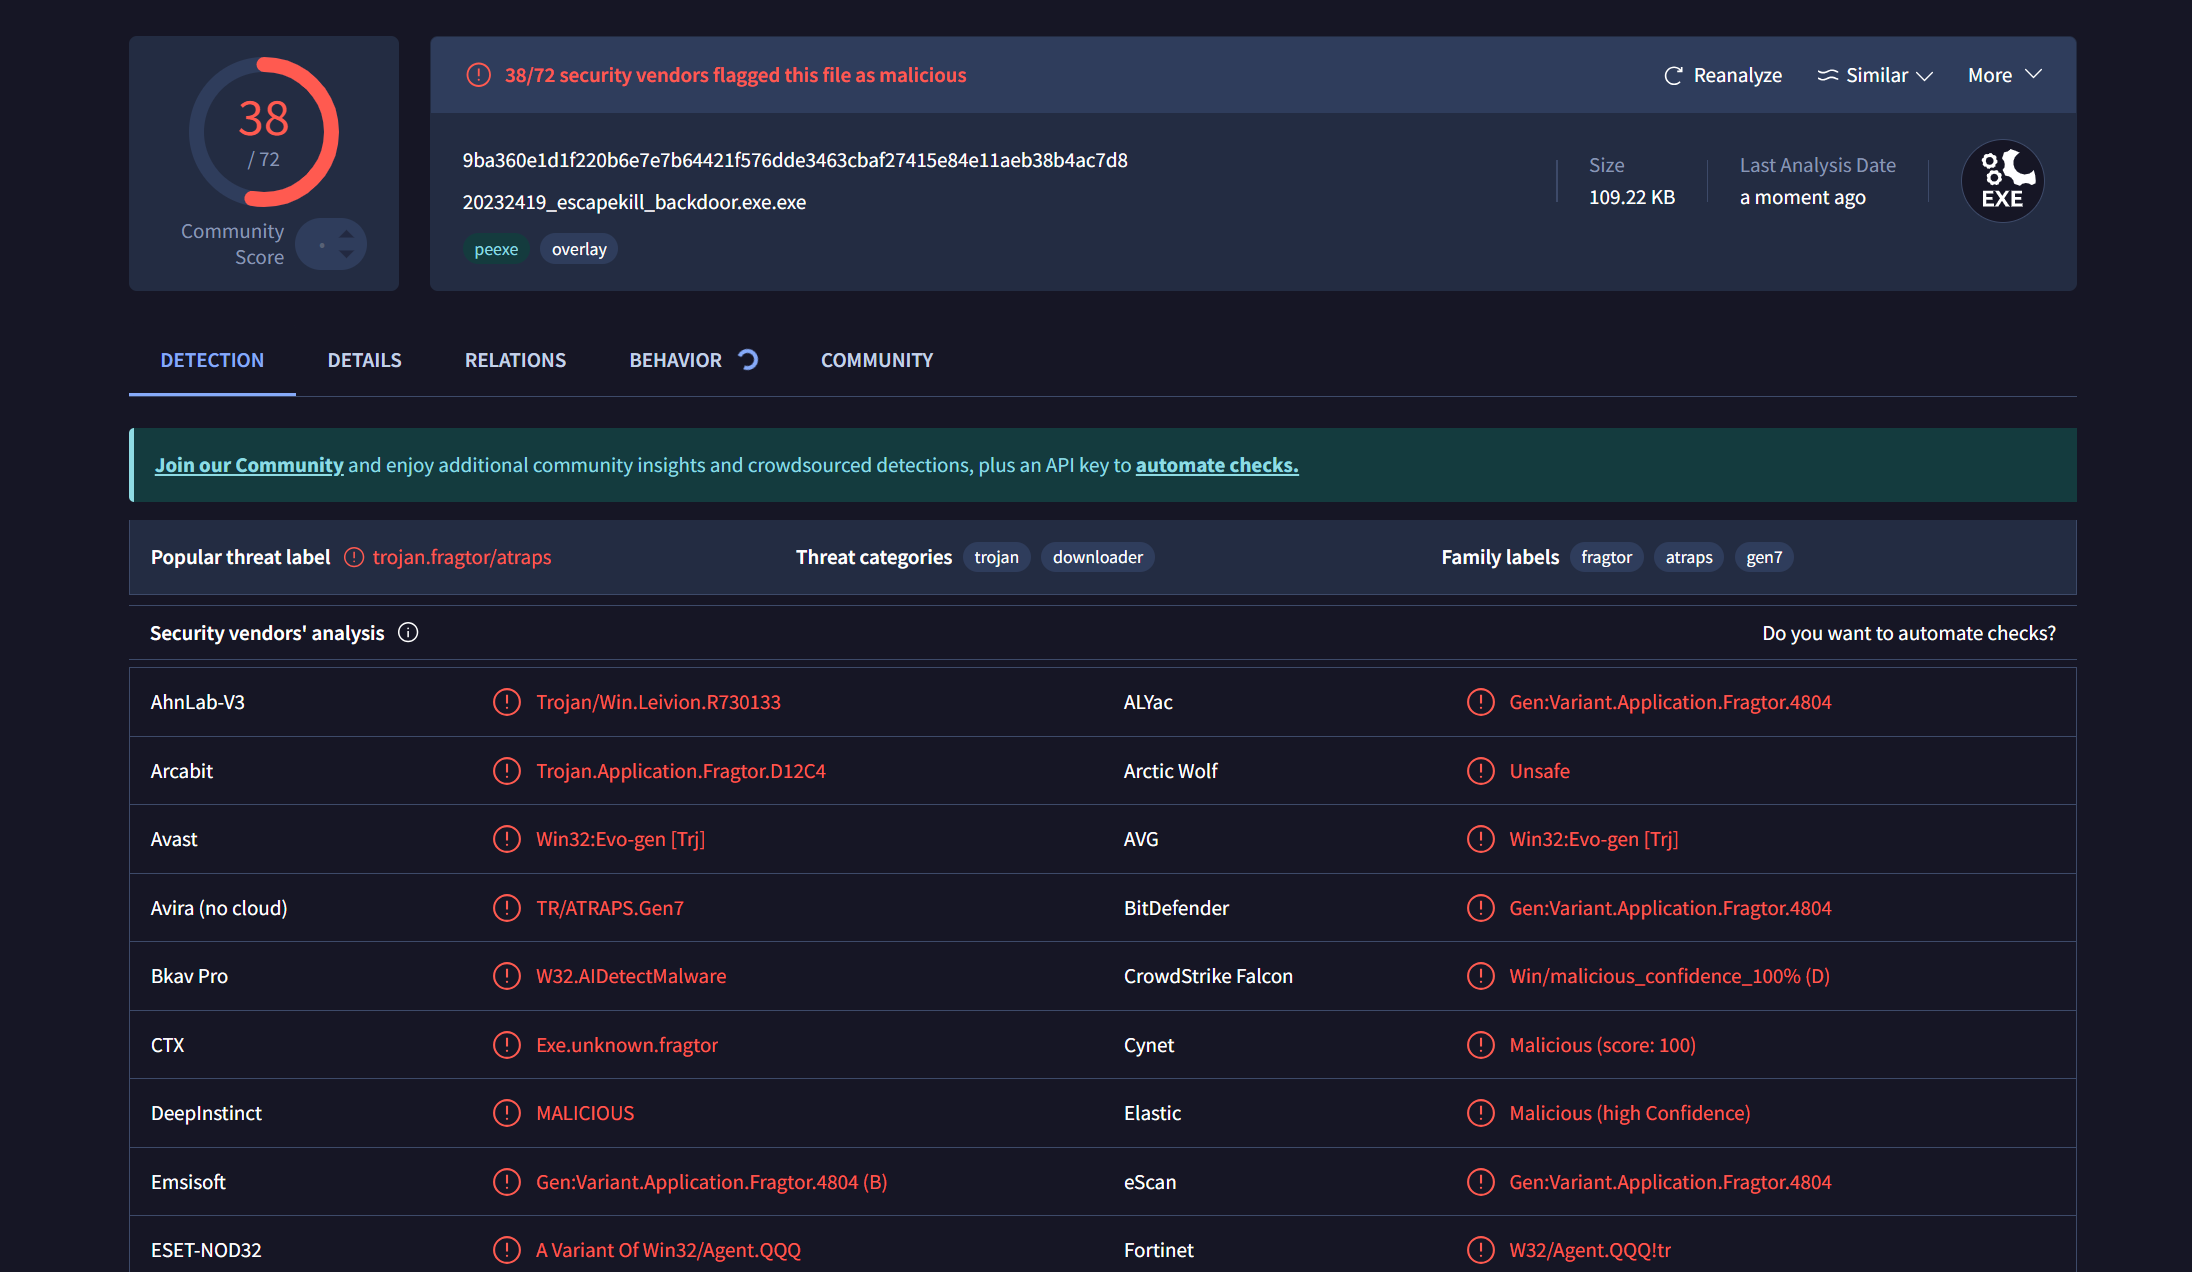Click the Reanalyze refresh icon
The width and height of the screenshot is (2192, 1272).
(x=1672, y=76)
